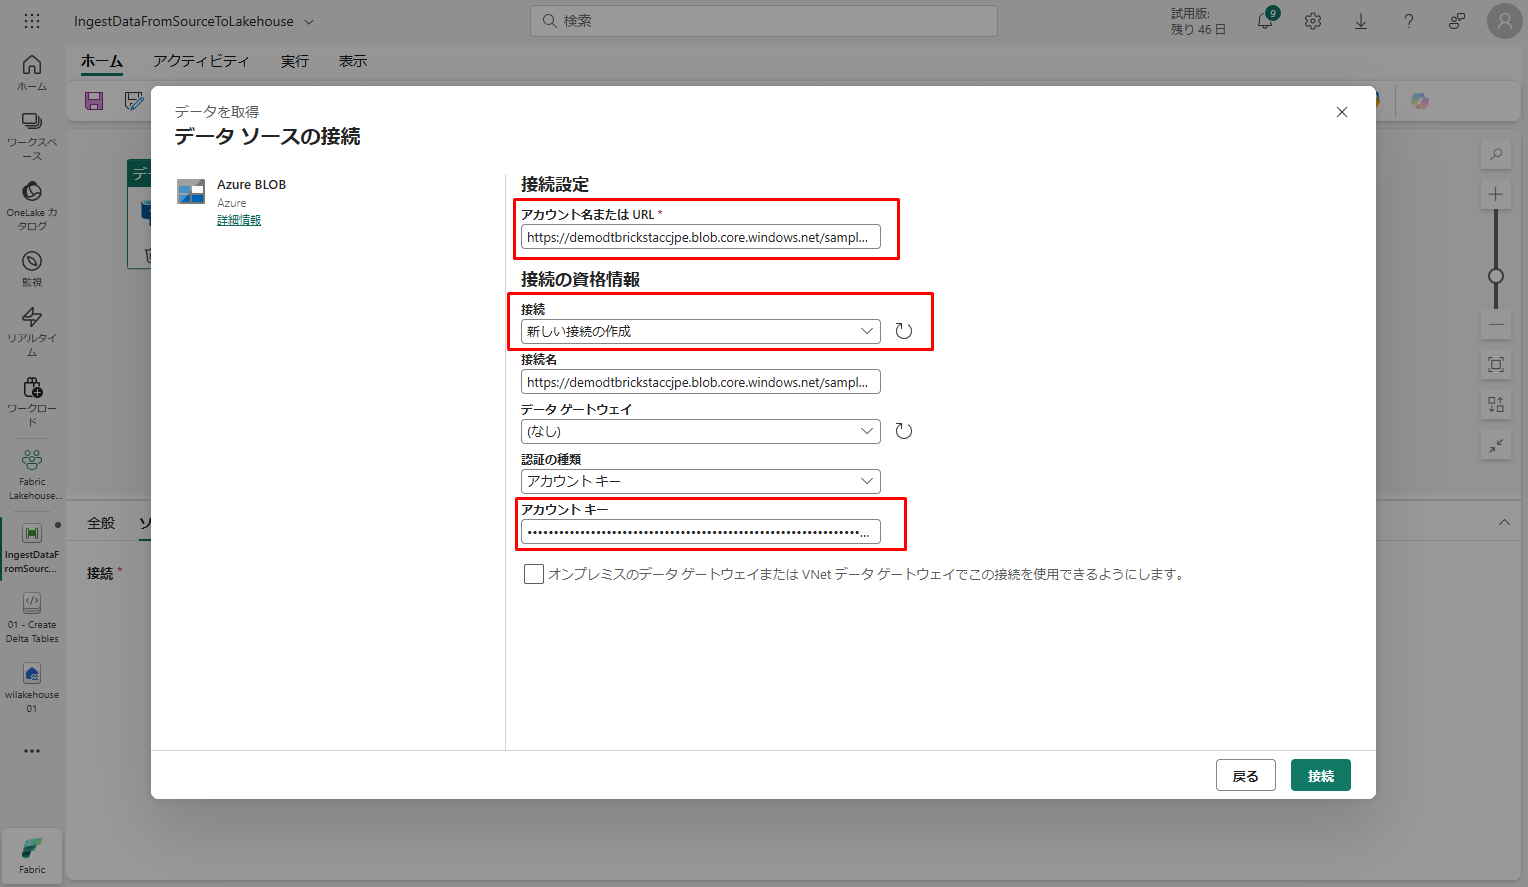
Task: Click the account name or URL field
Action: [x=701, y=237]
